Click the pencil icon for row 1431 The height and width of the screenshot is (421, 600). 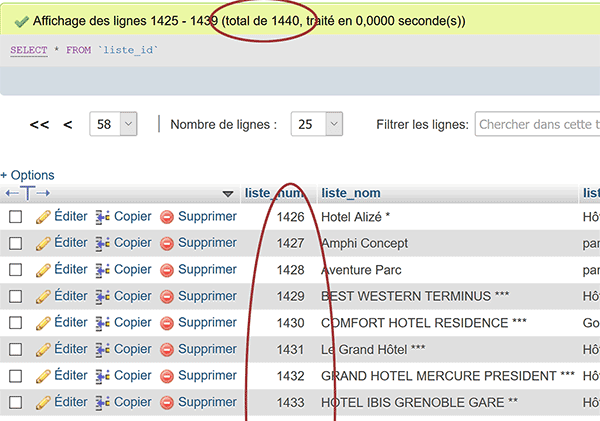pos(43,350)
